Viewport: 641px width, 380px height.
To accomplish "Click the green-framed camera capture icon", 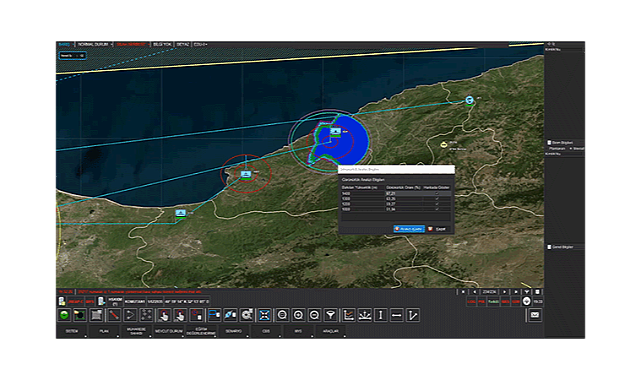I will pyautogui.click(x=80, y=315).
